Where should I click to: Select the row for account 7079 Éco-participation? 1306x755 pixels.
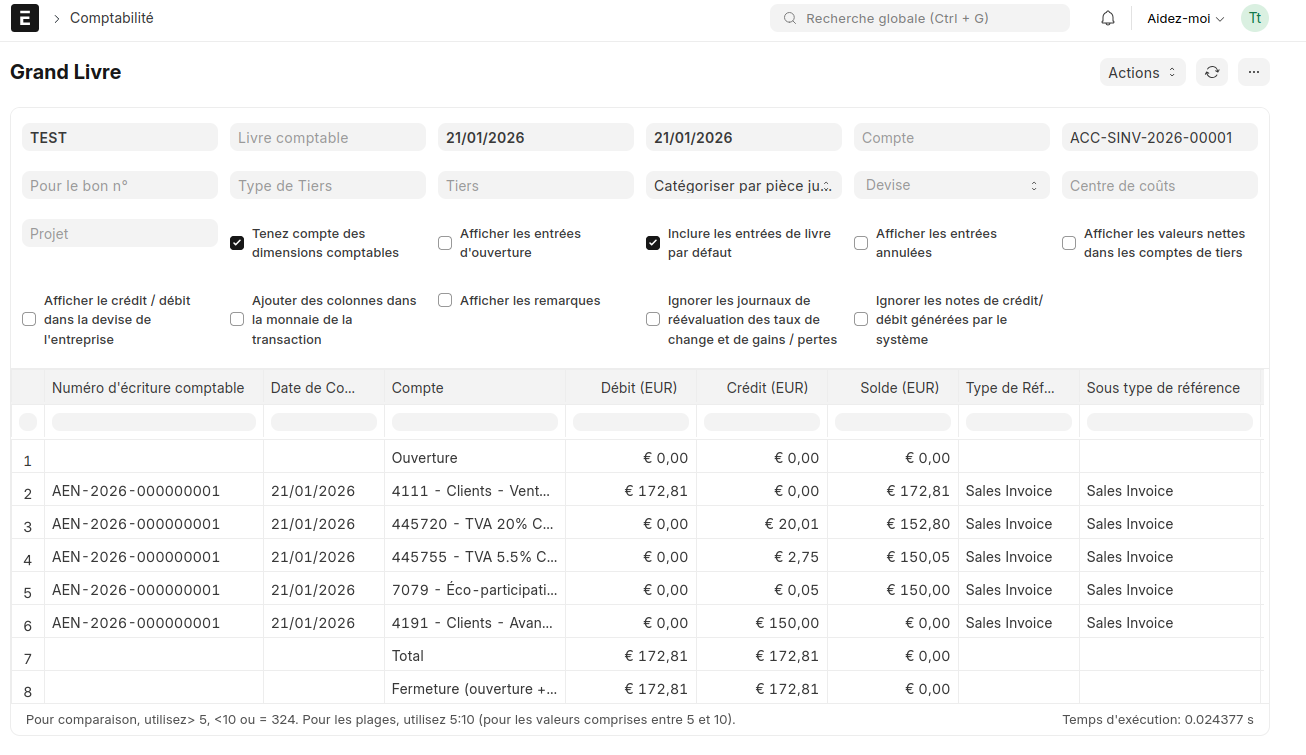pos(636,590)
